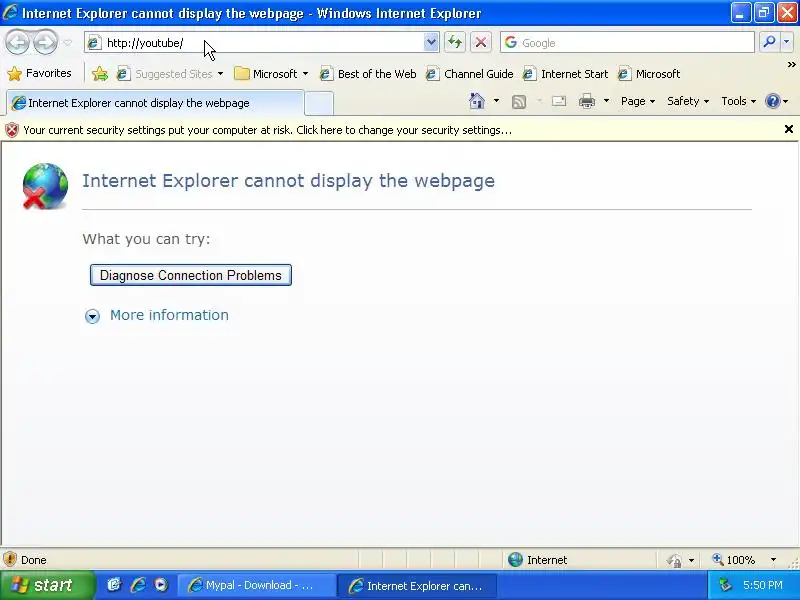The width and height of the screenshot is (800, 600).
Task: Click the security settings warning information bar
Action: coord(391,130)
